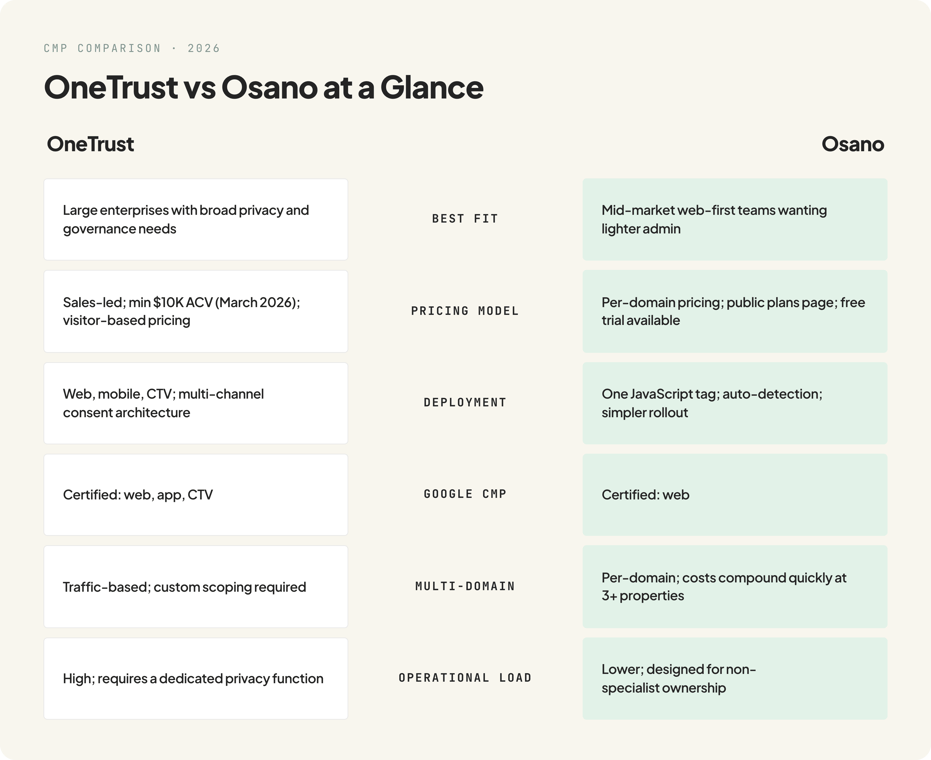Screen dimensions: 931x760
Task: Open the Large enterprises best-fit card
Action: click(x=196, y=219)
